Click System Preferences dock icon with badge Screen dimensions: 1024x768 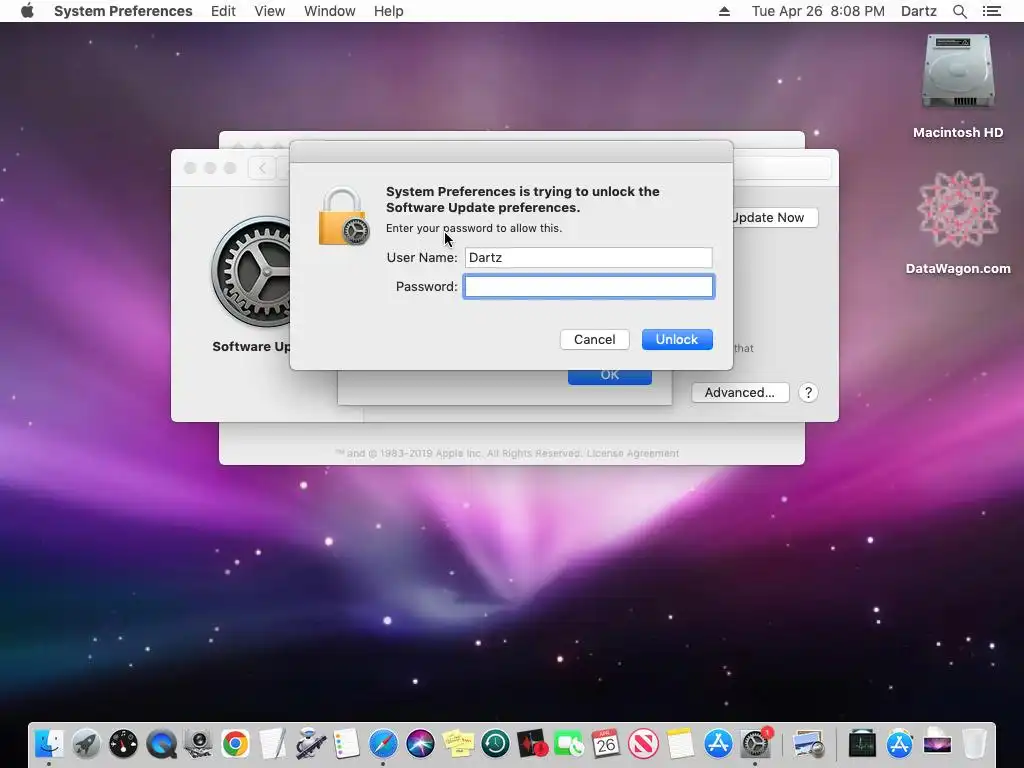pos(756,743)
